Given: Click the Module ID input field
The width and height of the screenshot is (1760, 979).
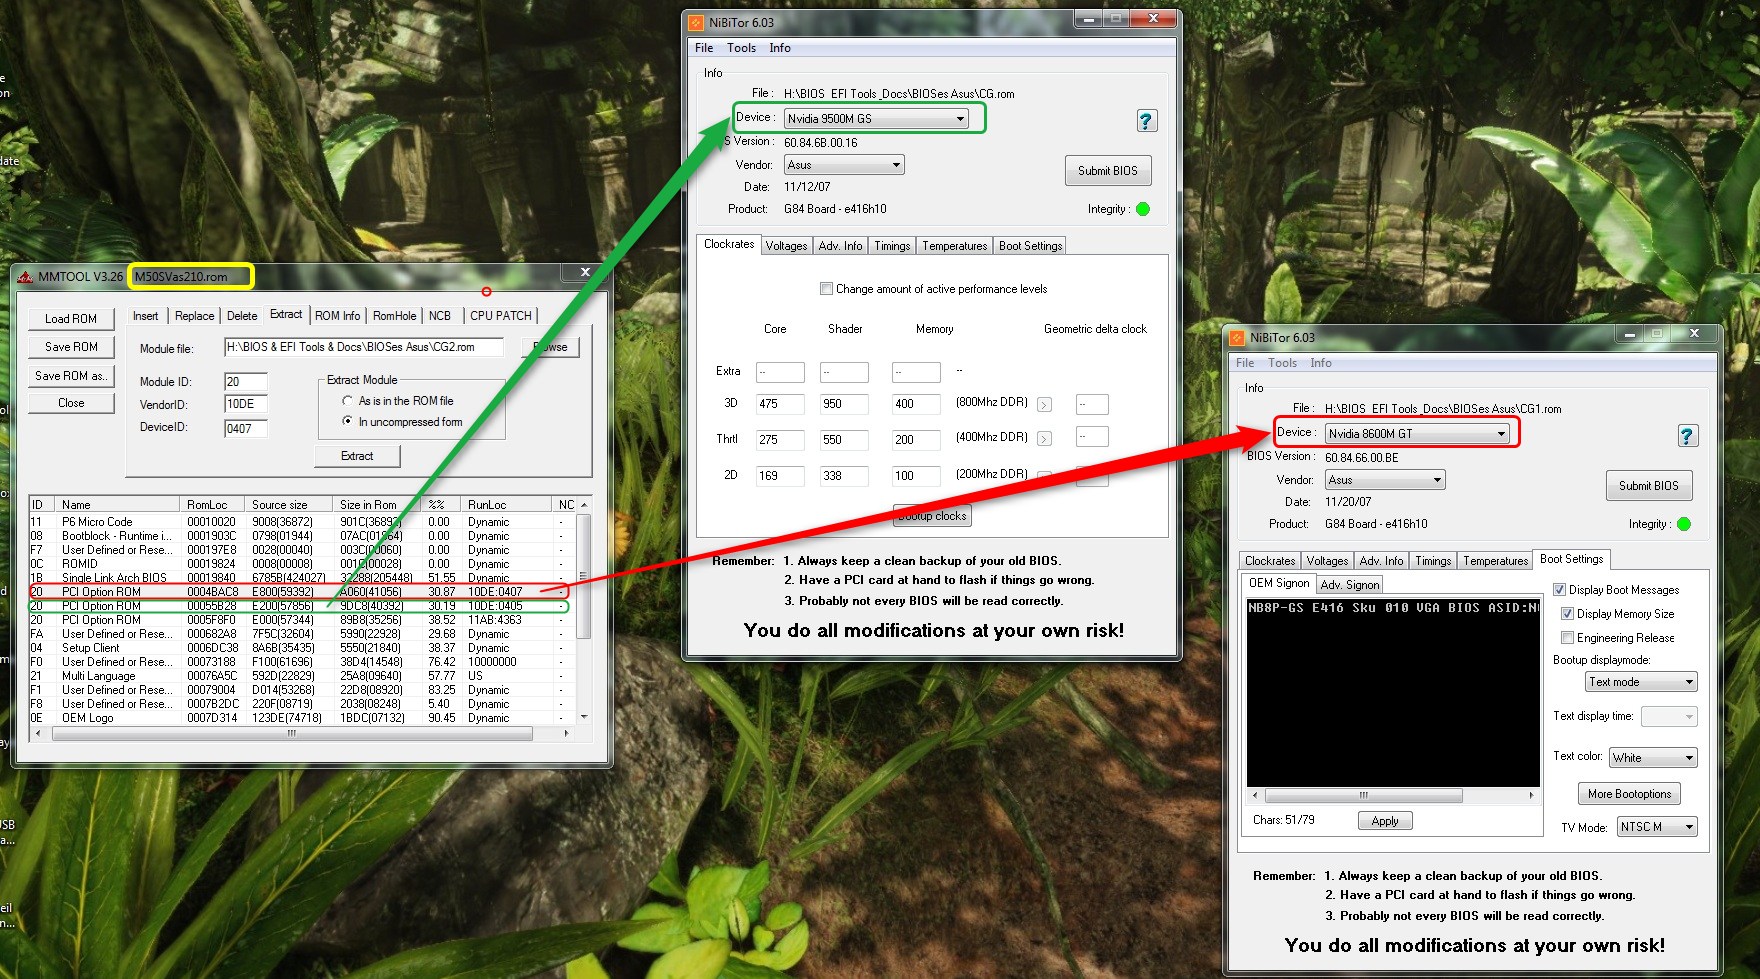Looking at the screenshot, I should click(x=245, y=382).
